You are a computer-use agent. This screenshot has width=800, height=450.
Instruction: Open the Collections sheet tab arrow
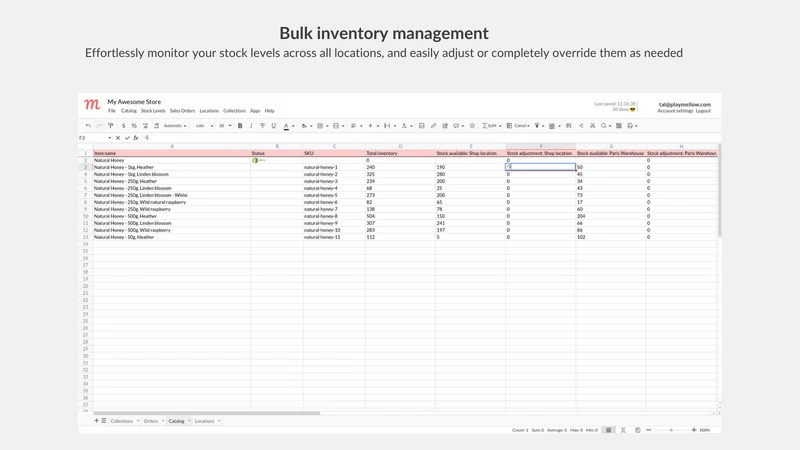point(138,421)
